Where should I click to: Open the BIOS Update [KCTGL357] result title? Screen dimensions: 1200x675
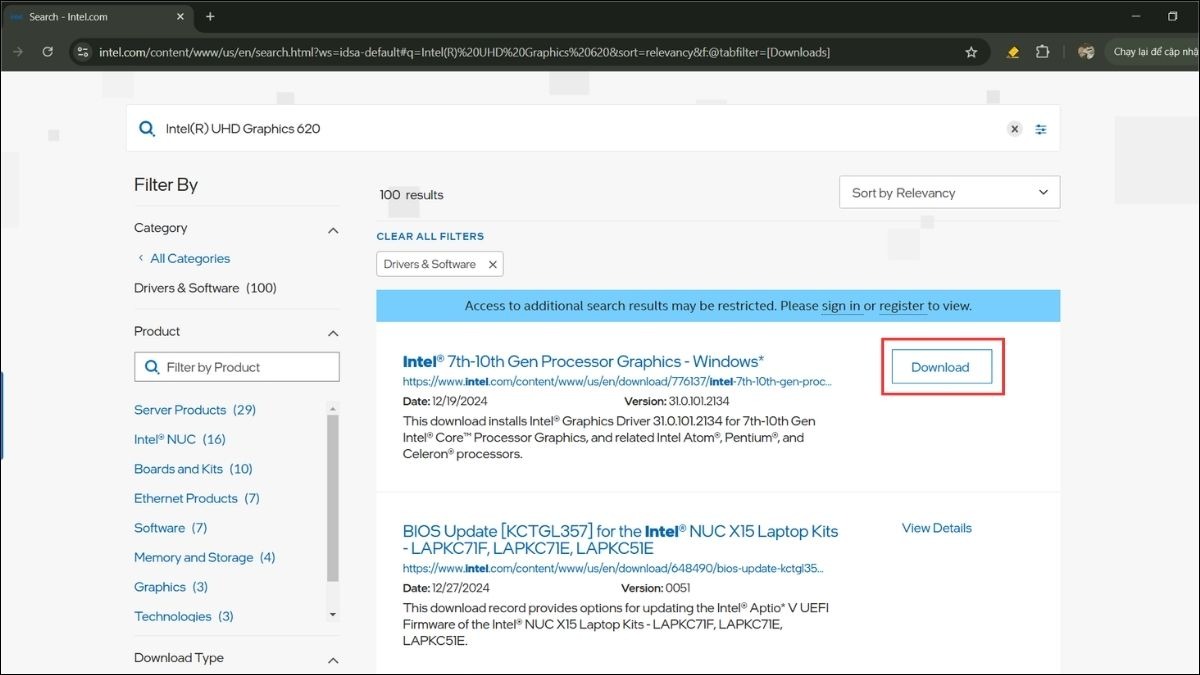pyautogui.click(x=620, y=539)
